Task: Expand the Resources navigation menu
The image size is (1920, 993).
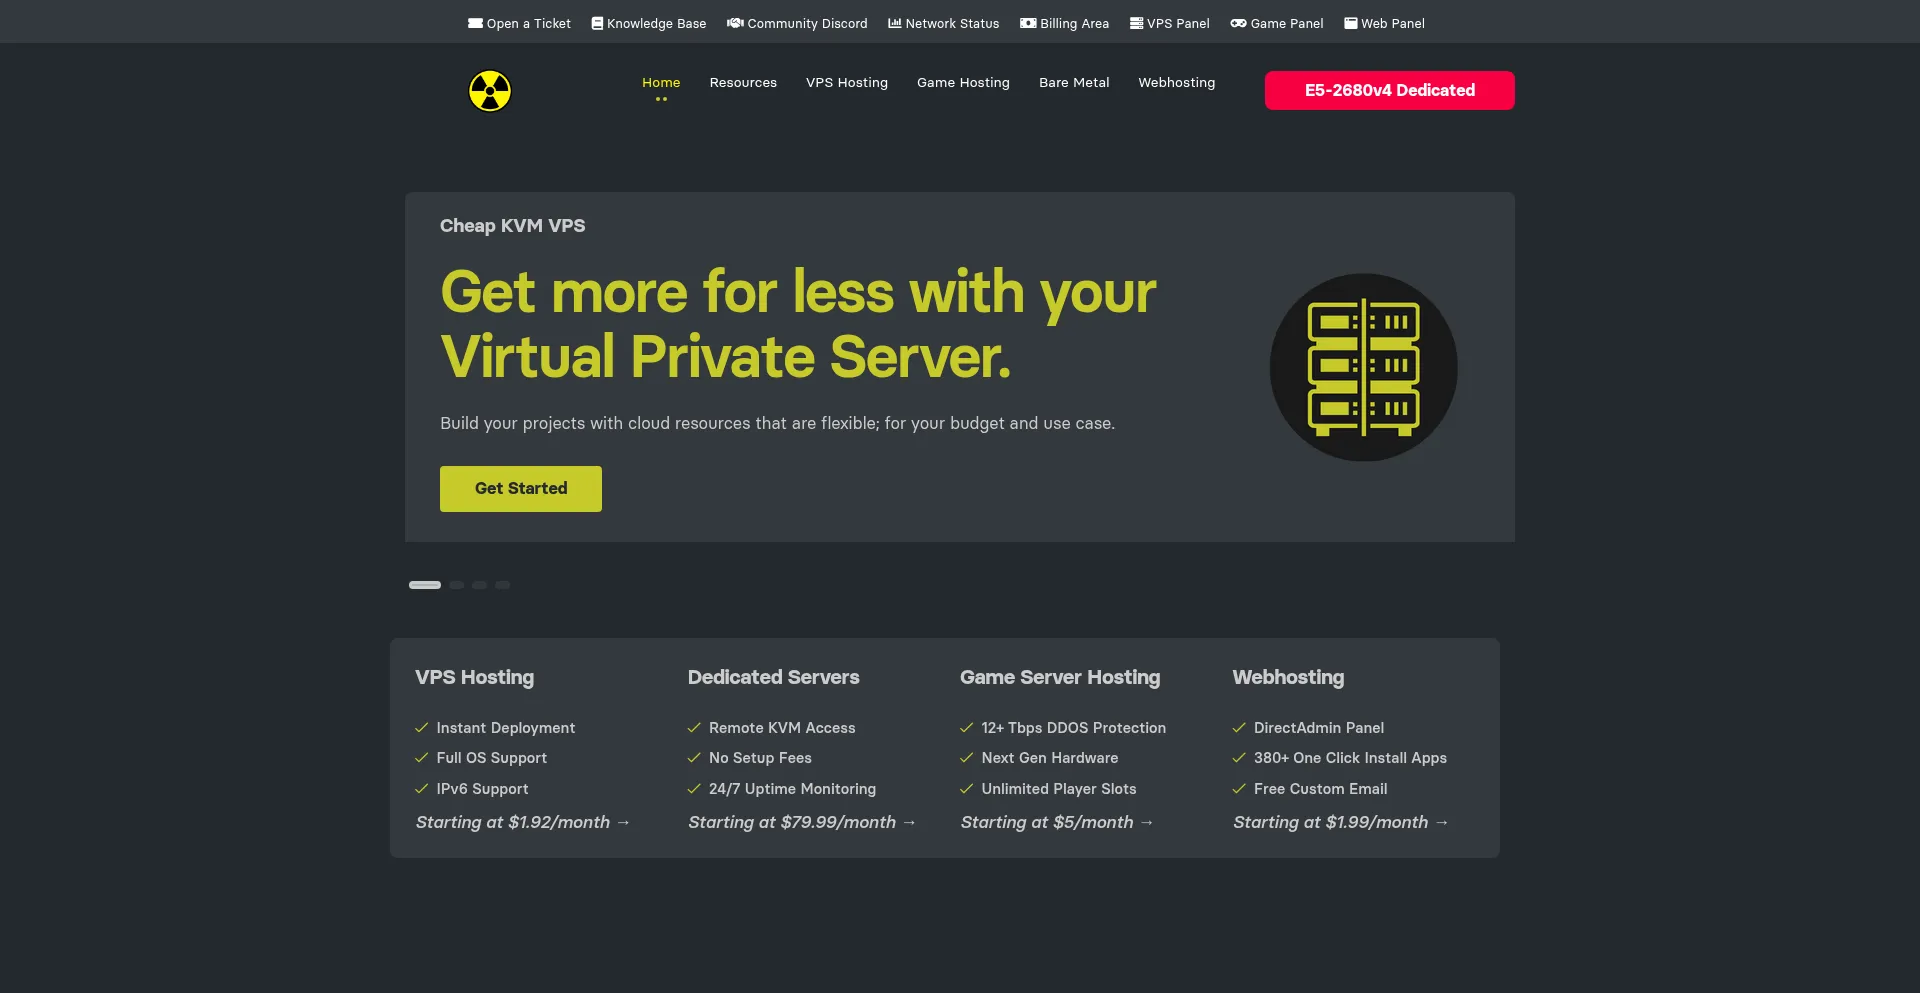Action: point(743,83)
